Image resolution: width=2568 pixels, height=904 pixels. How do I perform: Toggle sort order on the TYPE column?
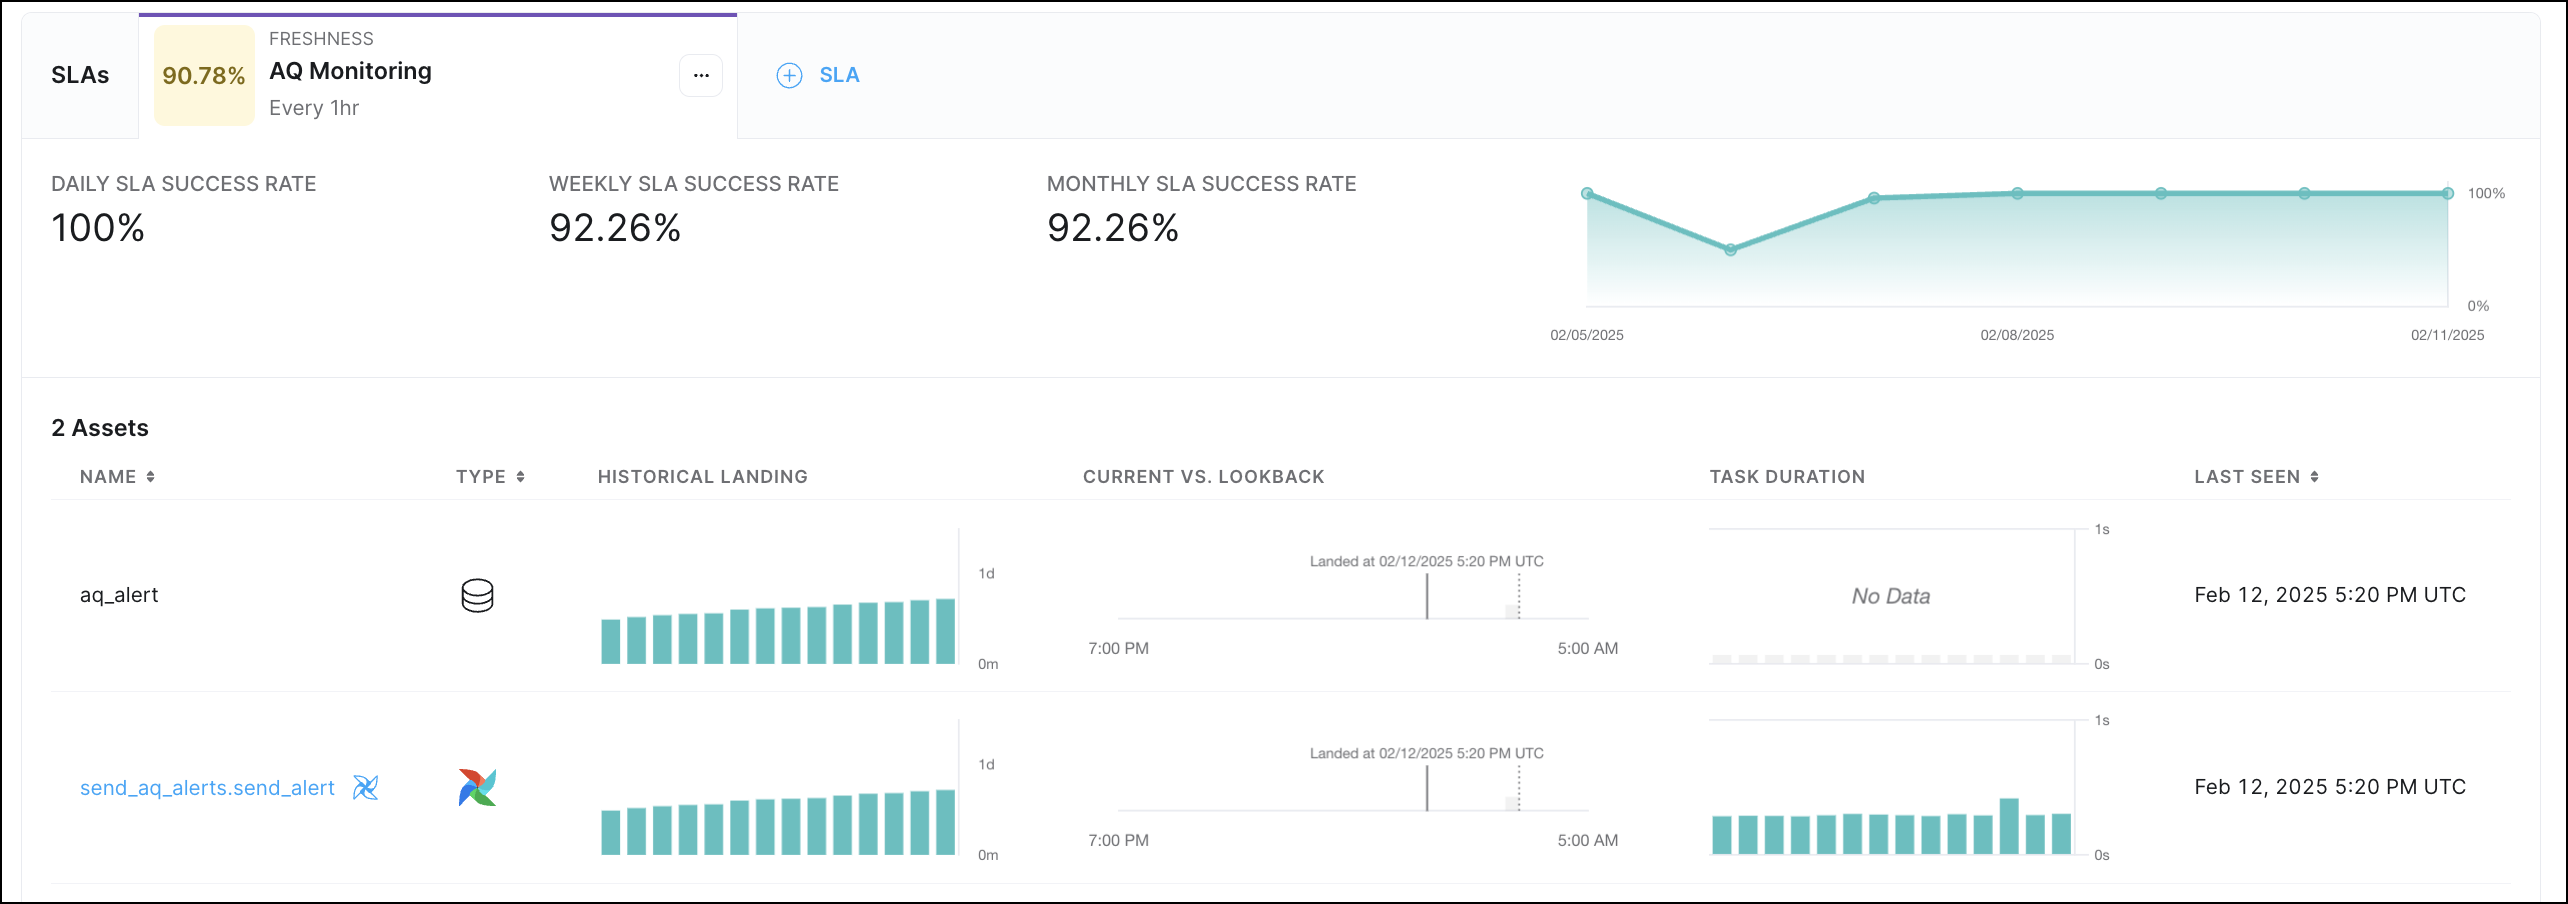click(521, 477)
